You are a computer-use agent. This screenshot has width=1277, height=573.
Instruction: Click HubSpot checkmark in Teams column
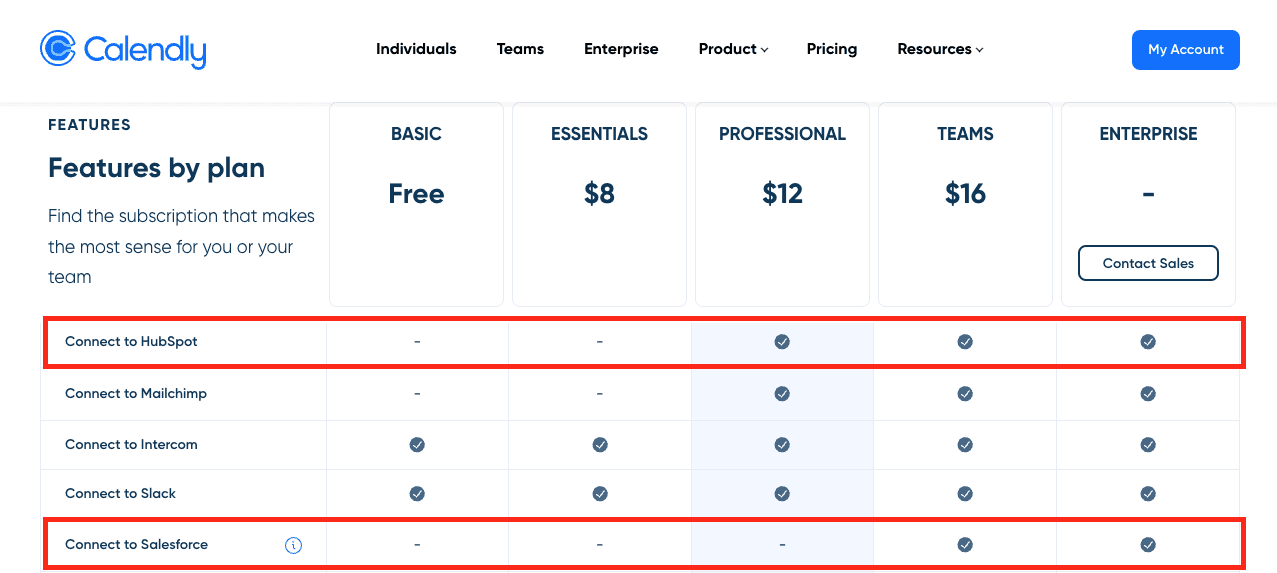pyautogui.click(x=965, y=342)
